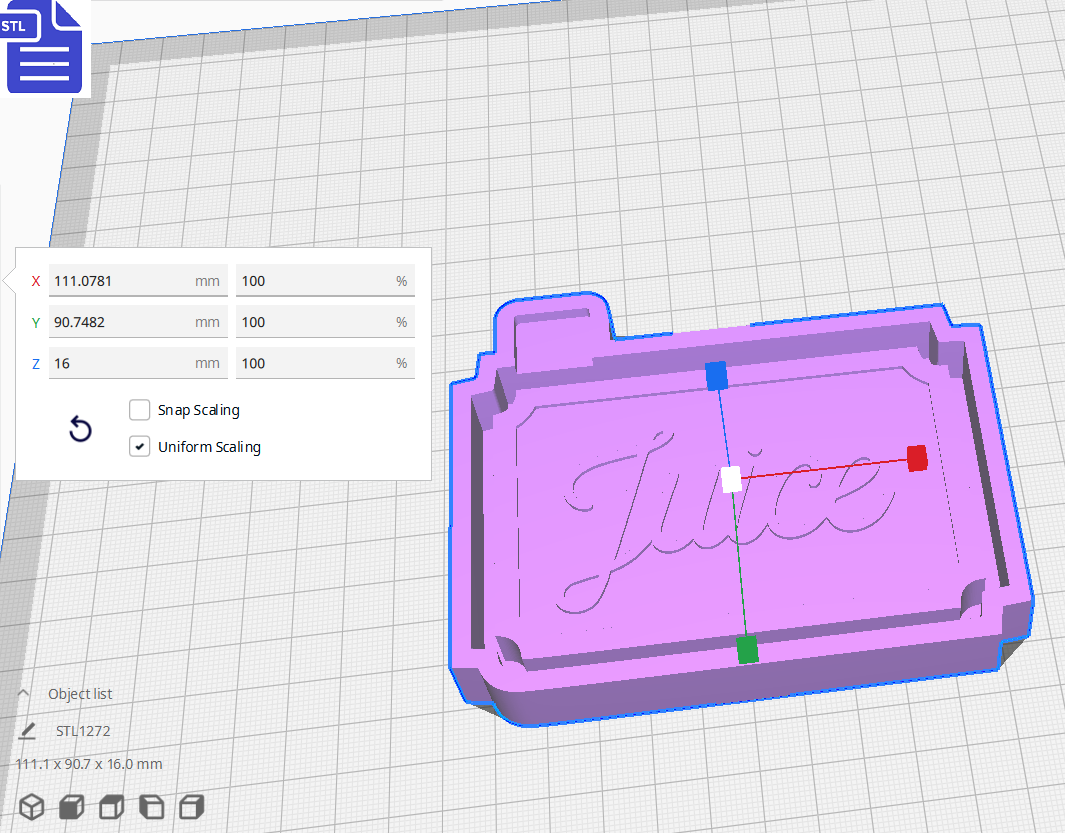Click the X percentage field showing 100
The width and height of the screenshot is (1065, 833).
pos(325,281)
